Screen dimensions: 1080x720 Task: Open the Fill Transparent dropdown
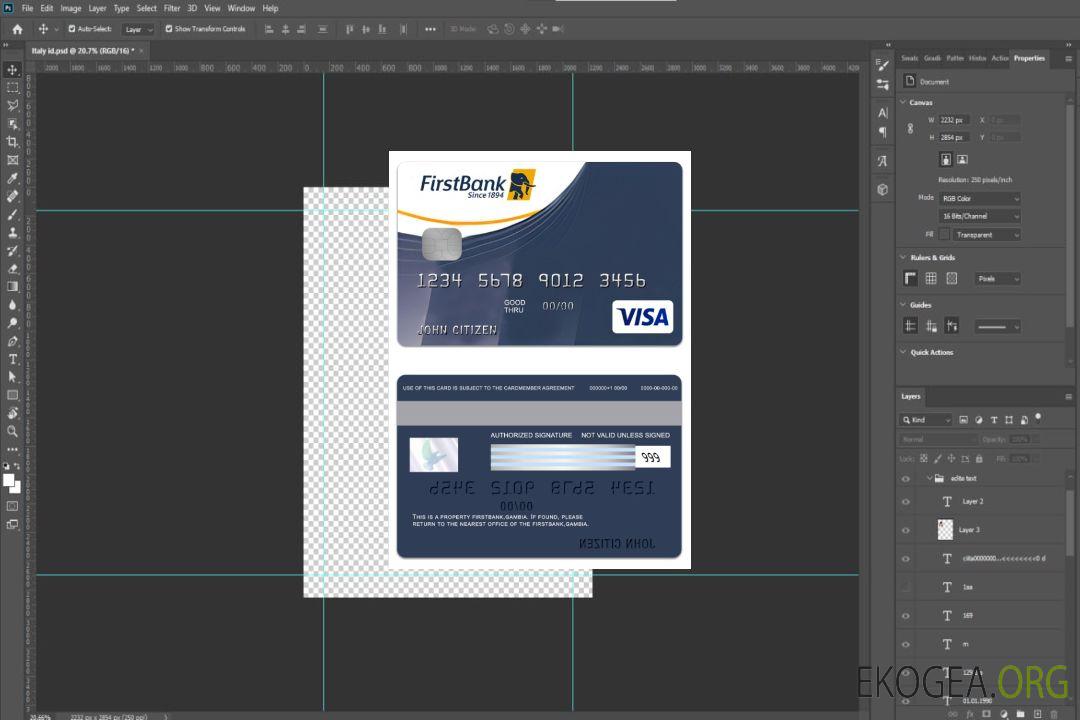(986, 235)
